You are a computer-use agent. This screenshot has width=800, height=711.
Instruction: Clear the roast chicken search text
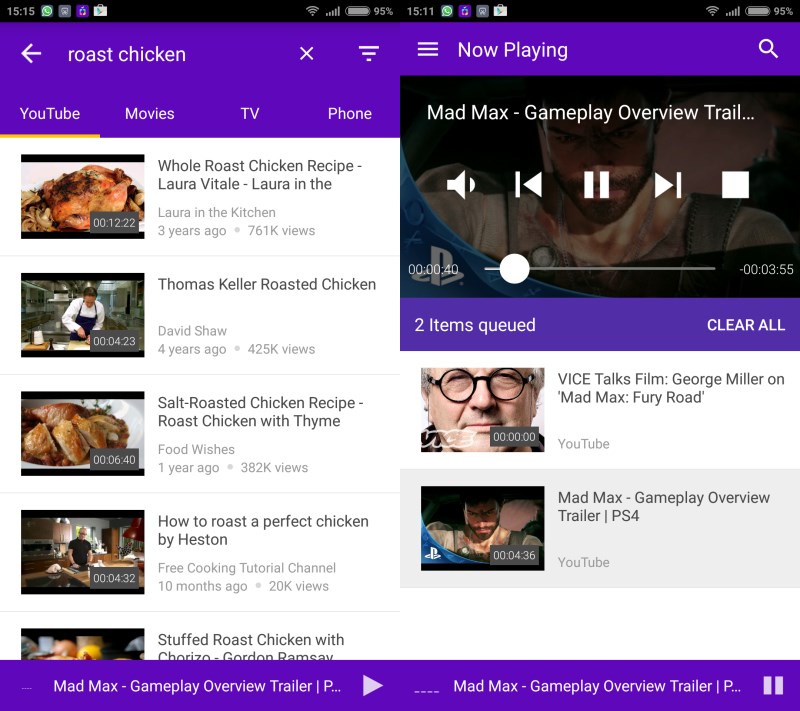[x=306, y=54]
